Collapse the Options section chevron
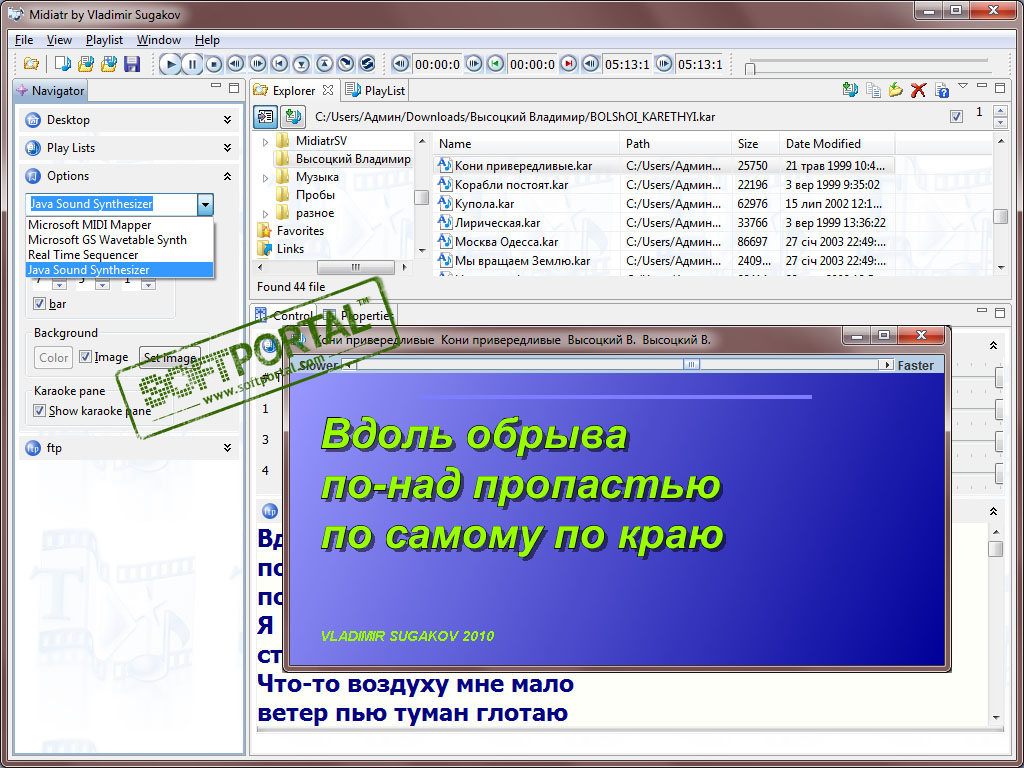 tap(227, 176)
